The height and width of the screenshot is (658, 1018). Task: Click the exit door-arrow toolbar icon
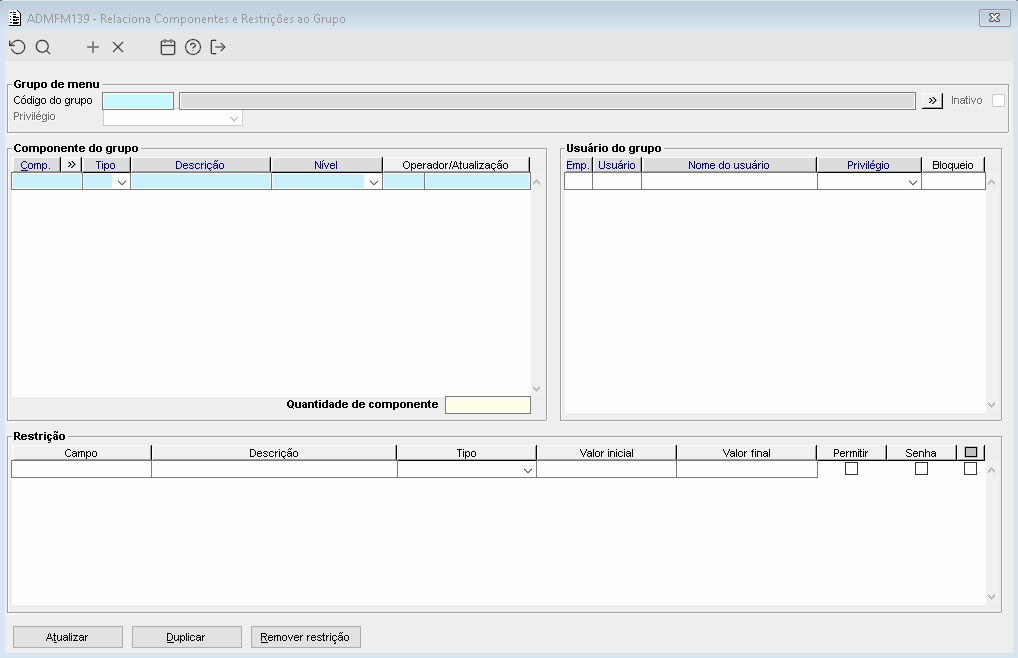coord(218,47)
